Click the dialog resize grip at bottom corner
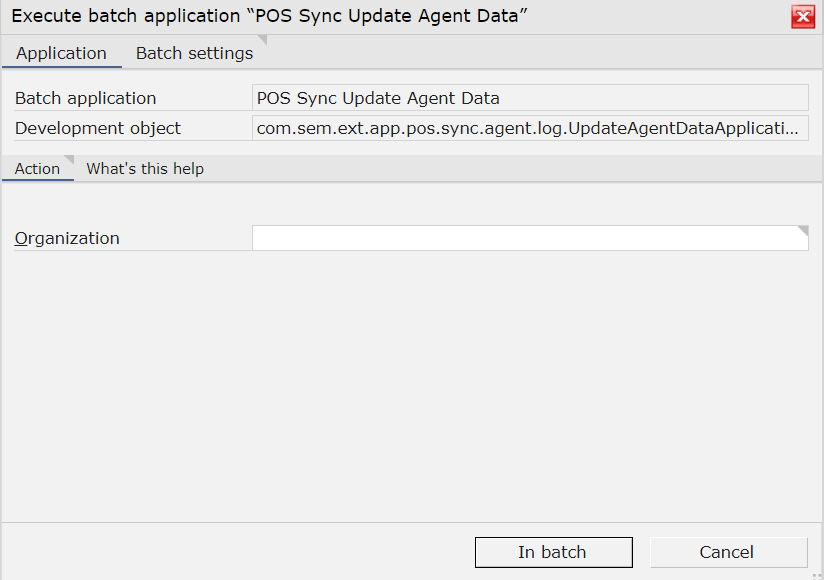Screen dimensions: 824x580 (817, 575)
